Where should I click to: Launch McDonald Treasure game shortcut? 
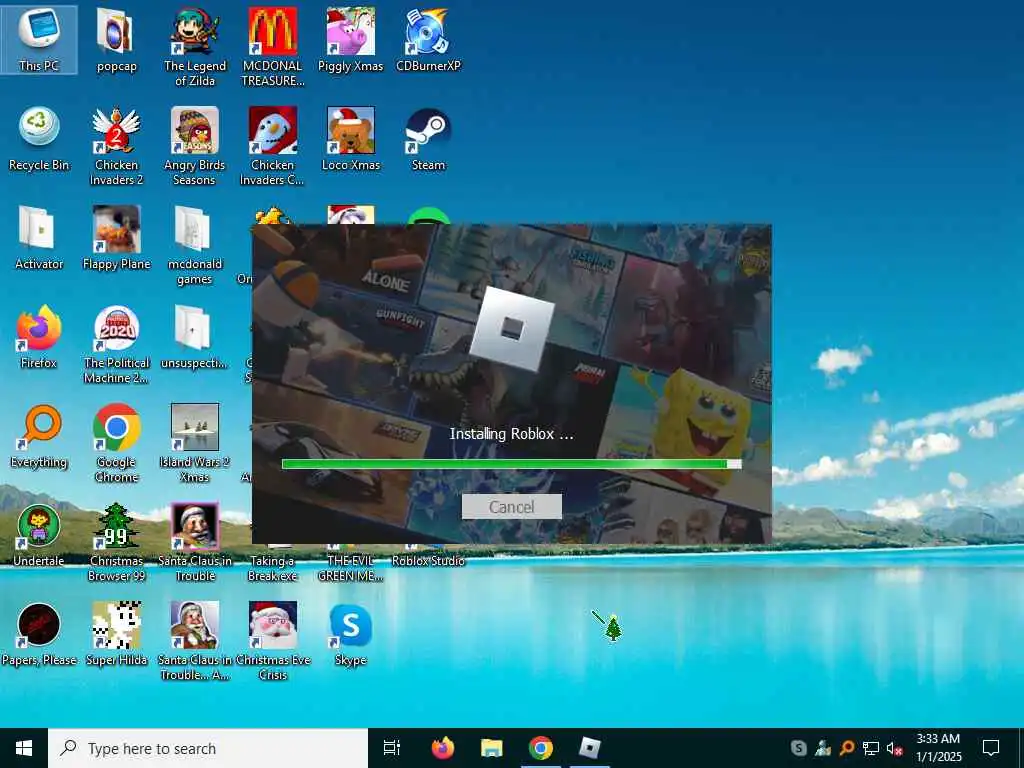click(x=272, y=46)
